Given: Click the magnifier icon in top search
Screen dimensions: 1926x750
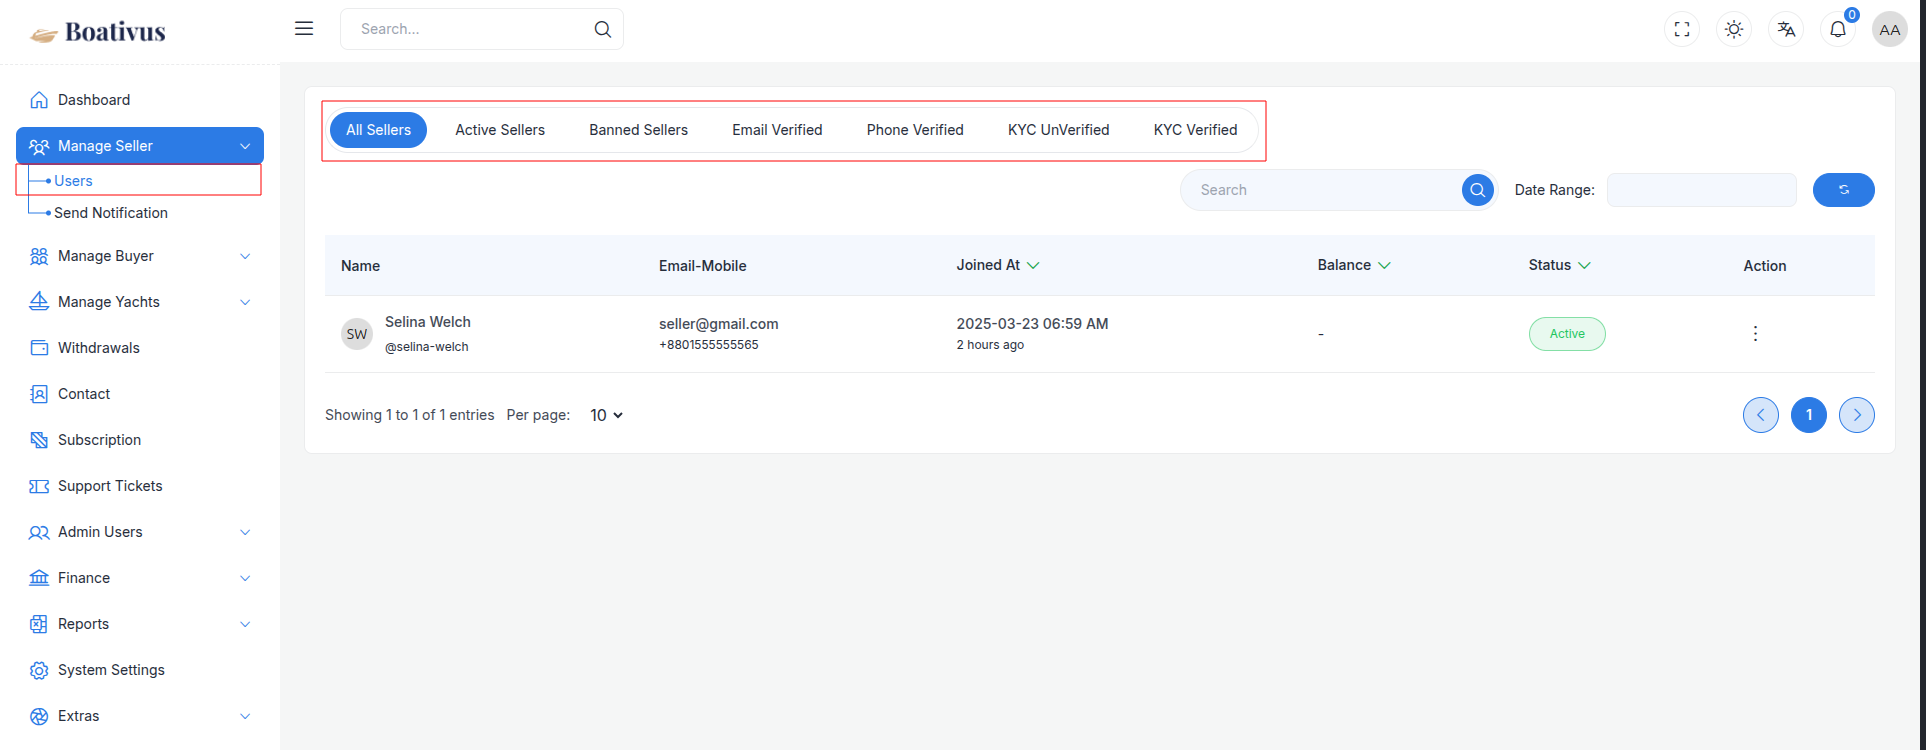Looking at the screenshot, I should coord(602,29).
